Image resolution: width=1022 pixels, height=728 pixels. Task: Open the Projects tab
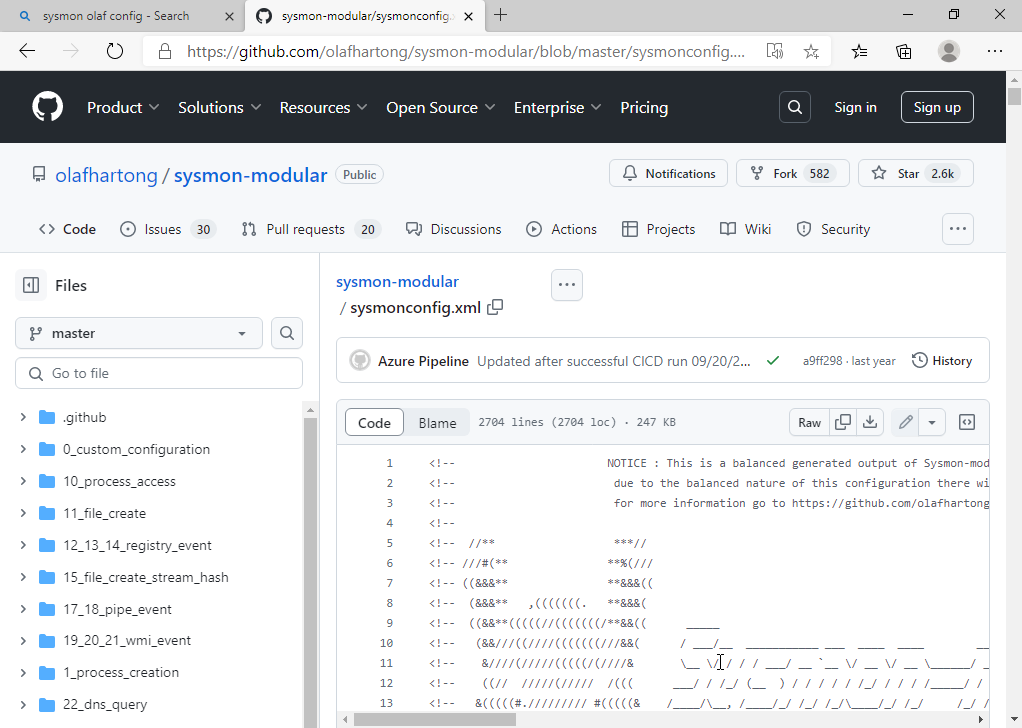(658, 229)
